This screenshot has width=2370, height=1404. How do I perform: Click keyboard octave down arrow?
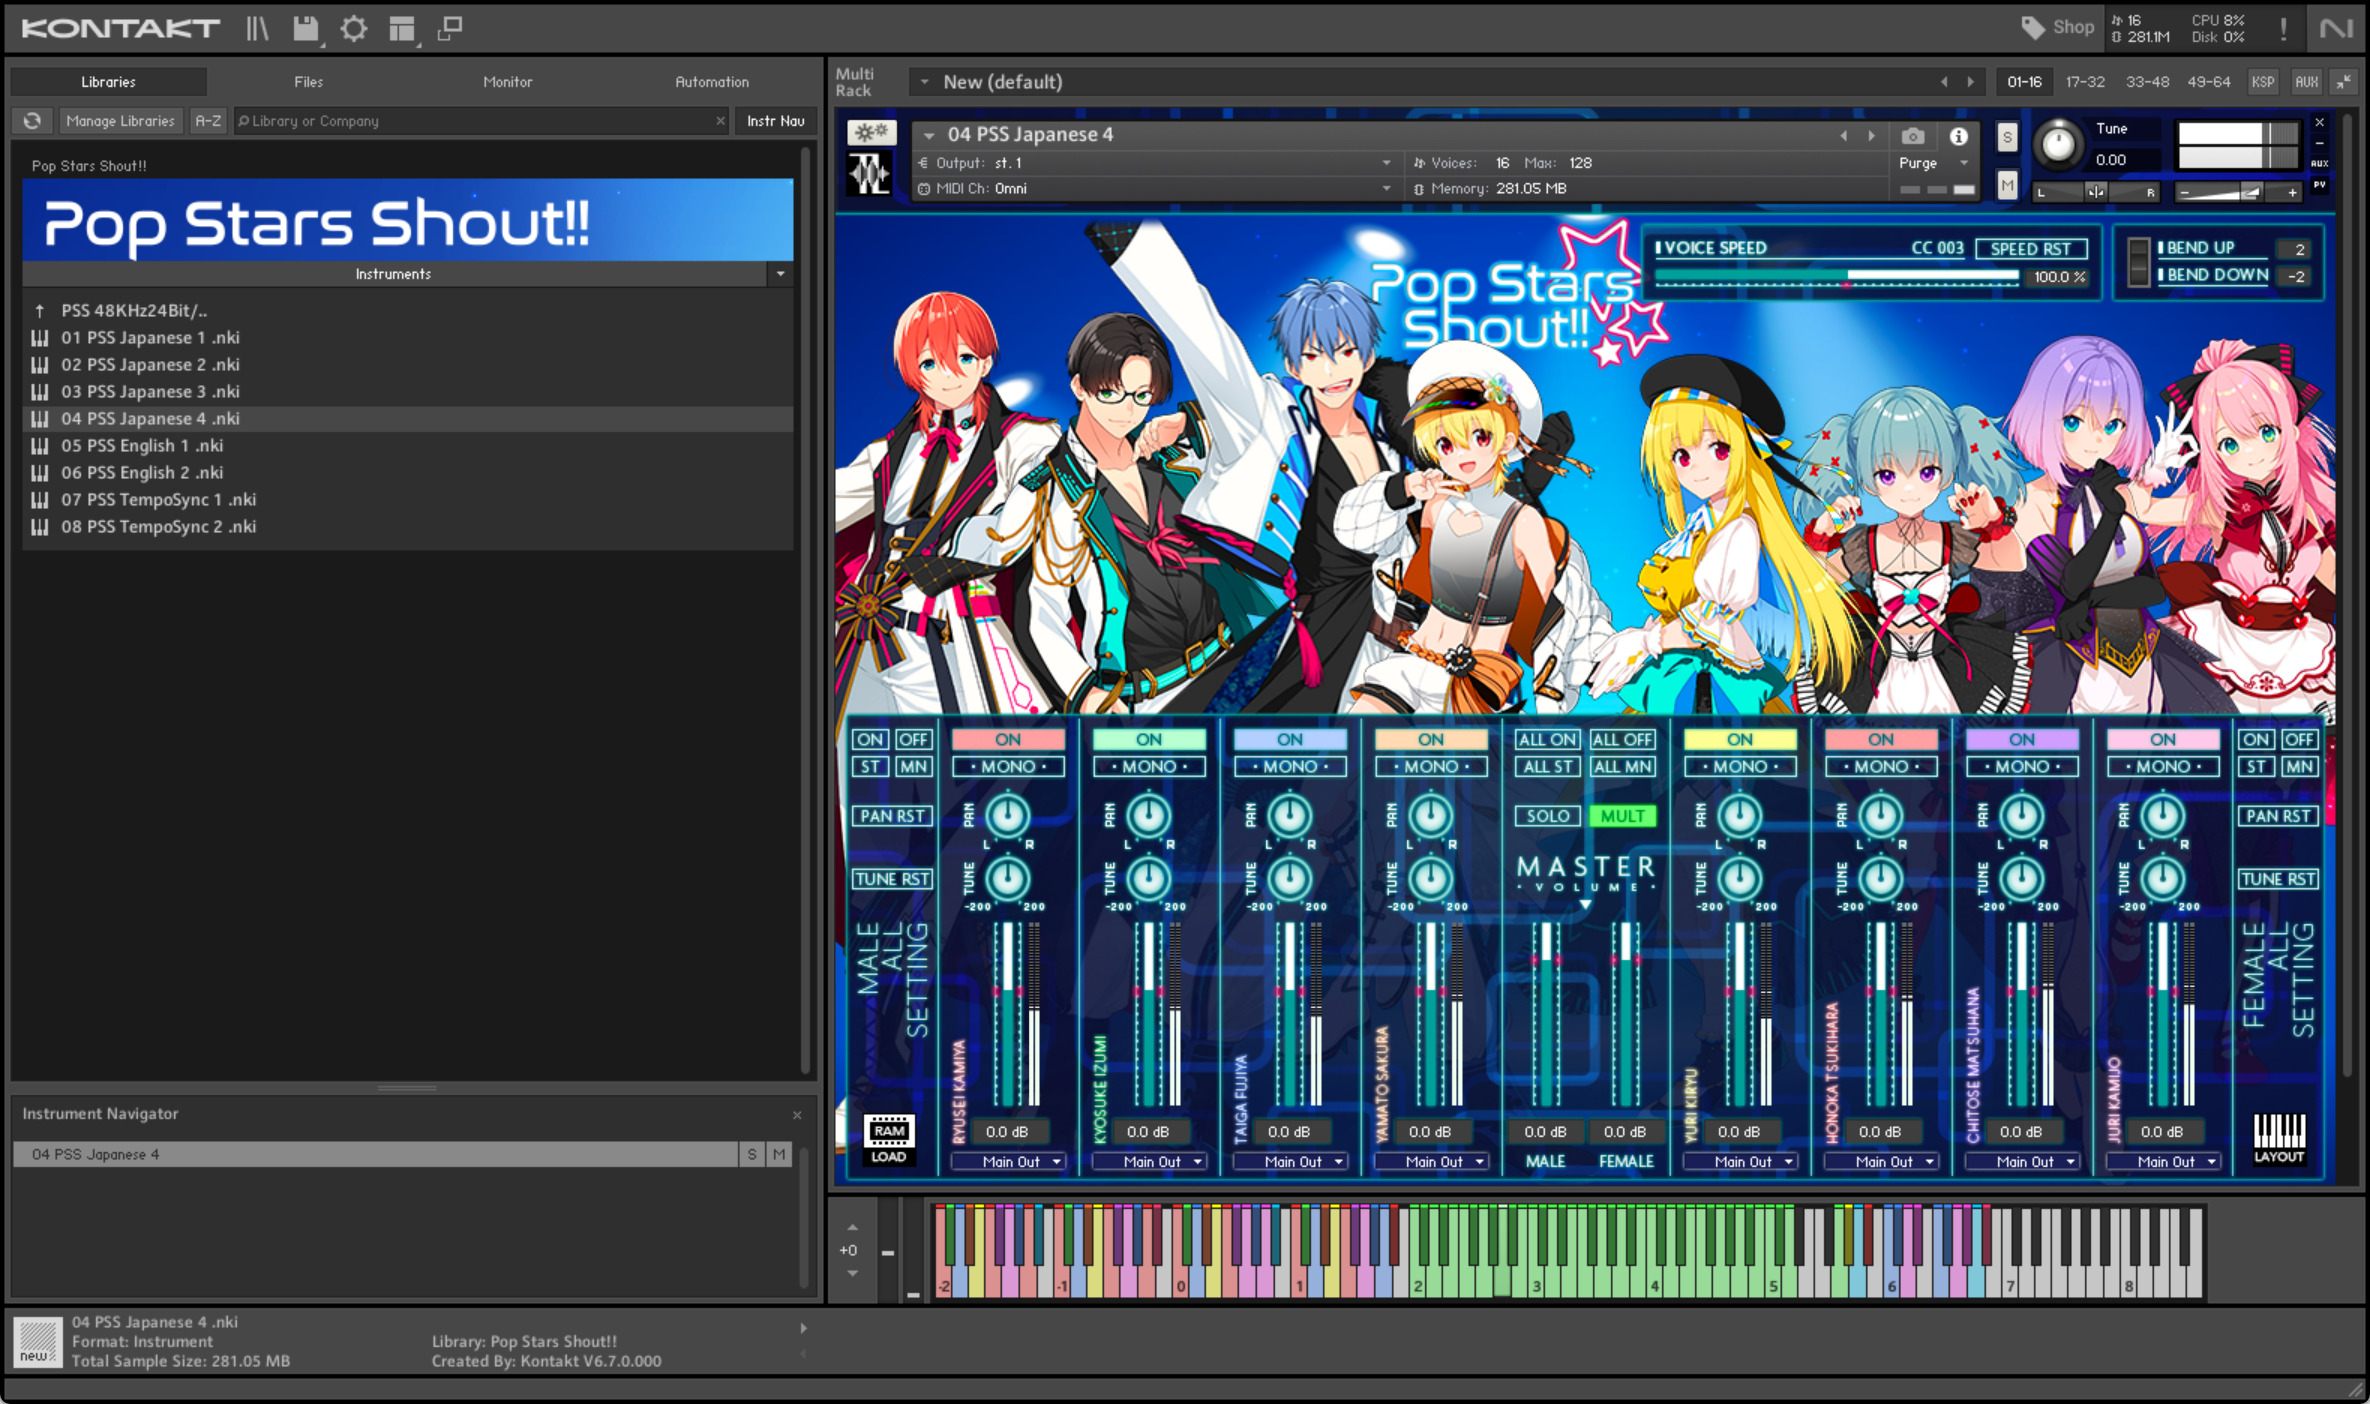click(x=852, y=1273)
